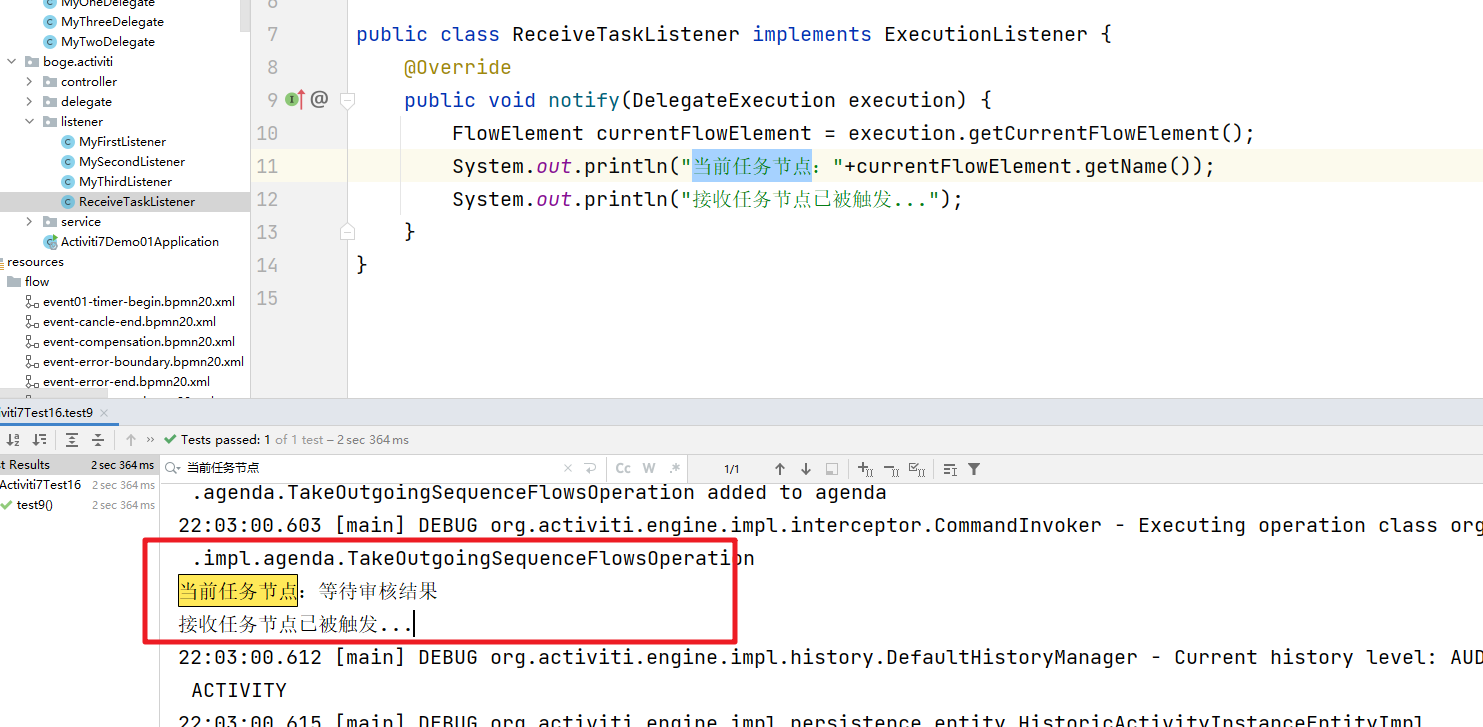This screenshot has height=727, width=1483.
Task: Expand the delegate folder
Action: tap(29, 102)
